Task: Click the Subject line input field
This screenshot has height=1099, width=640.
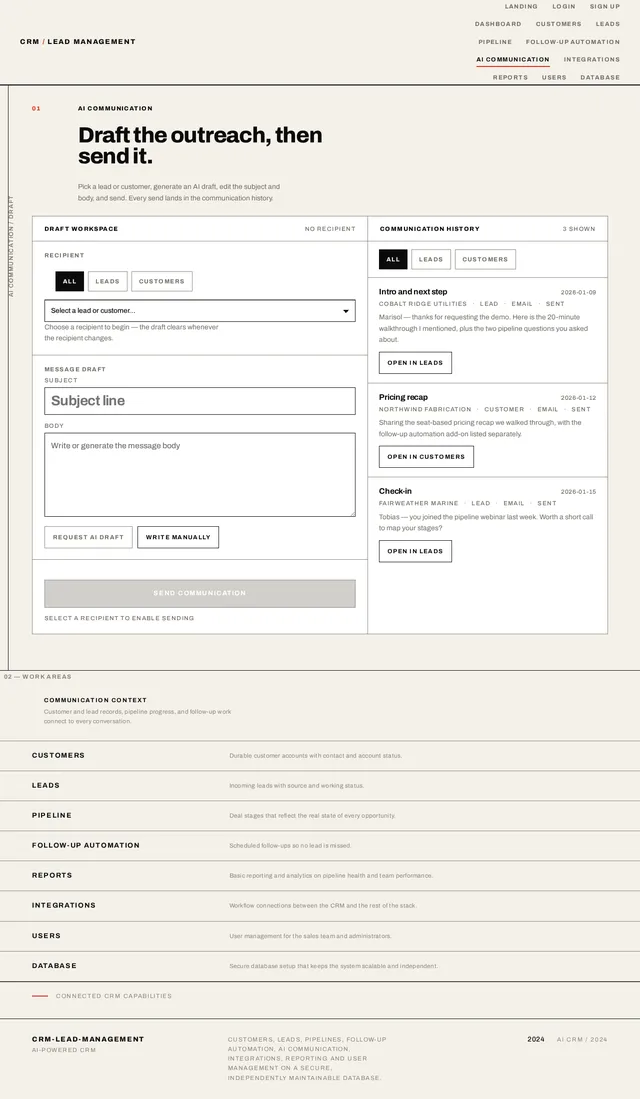Action: 200,401
